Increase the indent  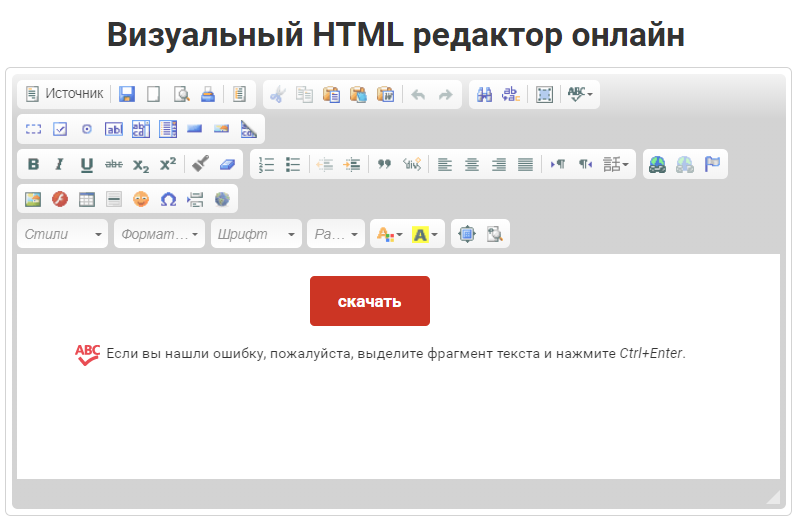pos(352,165)
